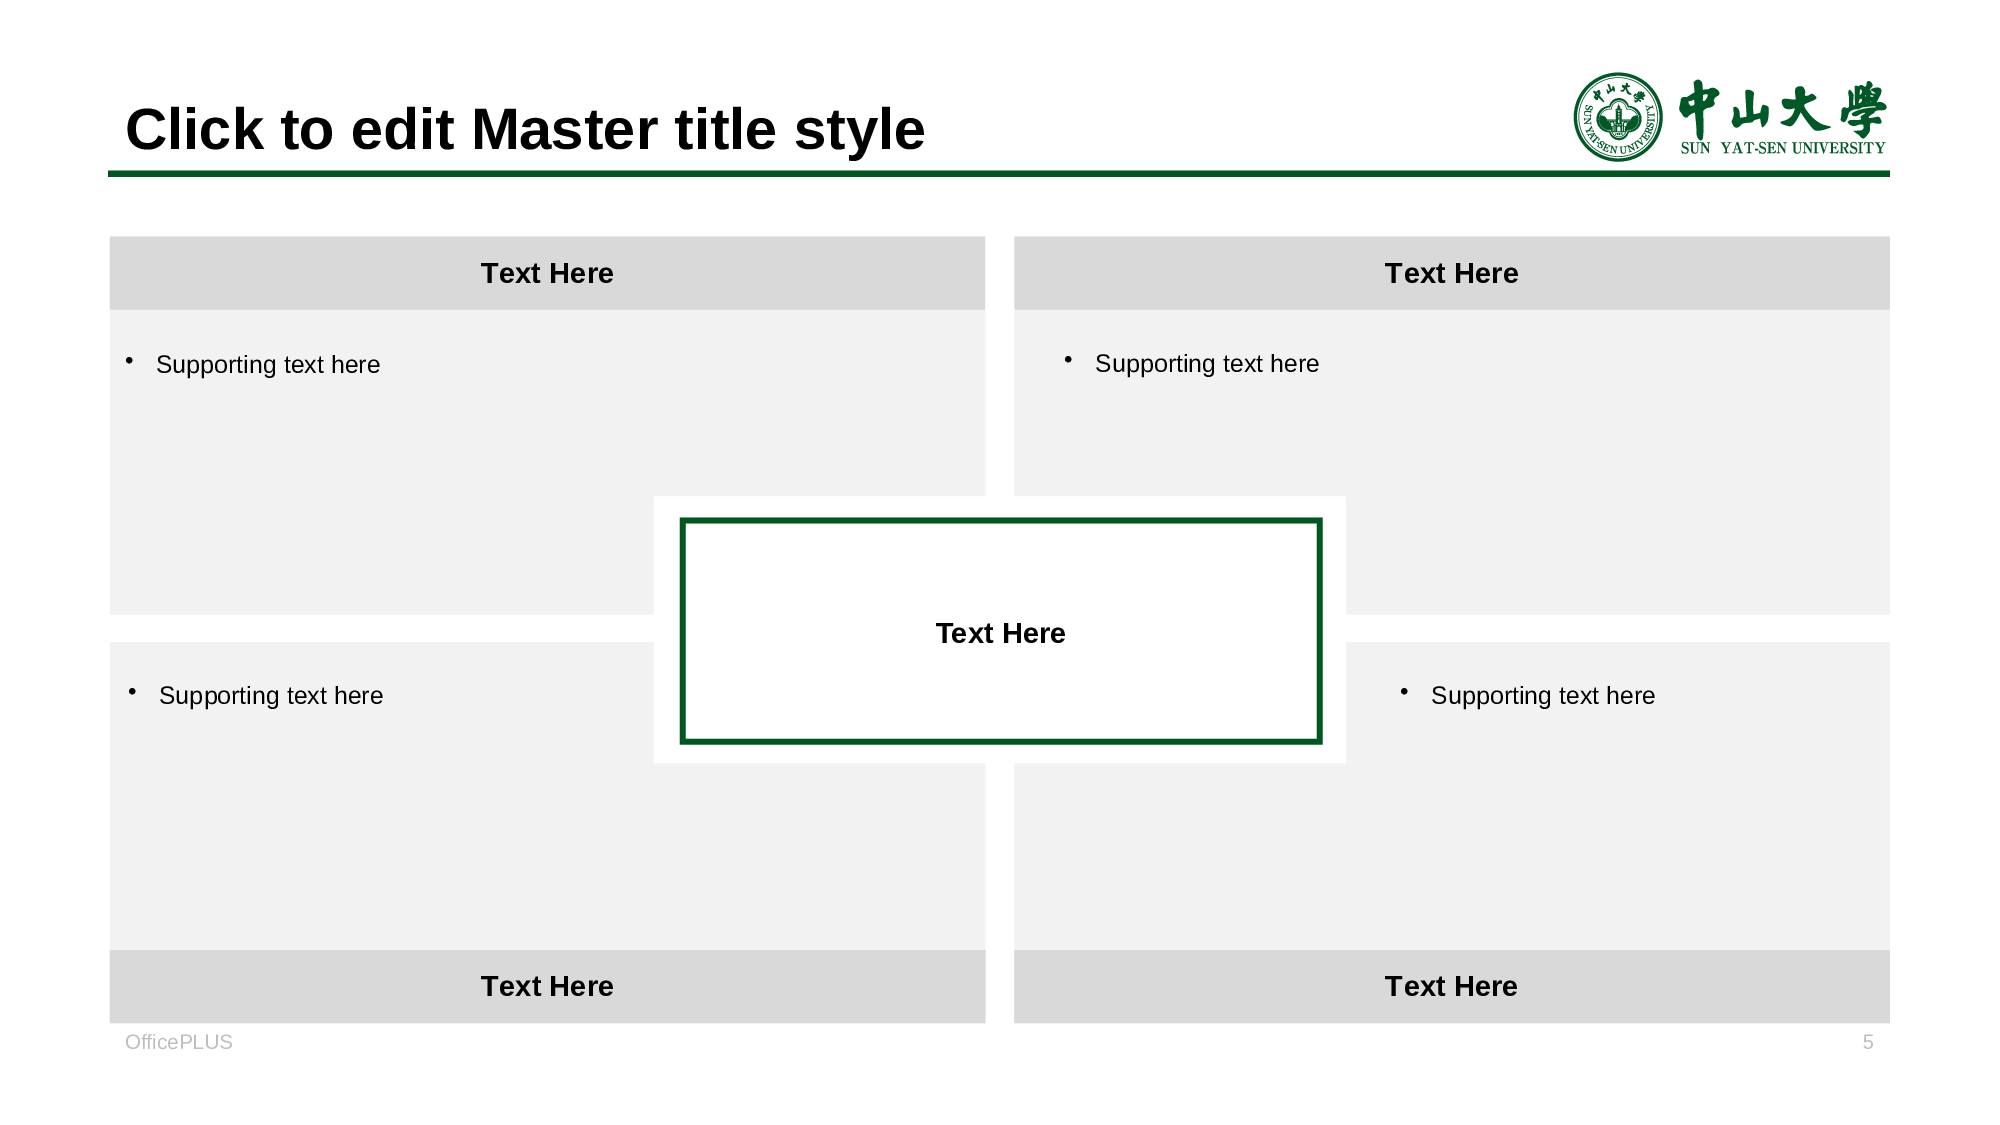Edit the top-right "Supporting text here" line
Image resolution: width=2000 pixels, height=1125 pixels.
pyautogui.click(x=1207, y=364)
